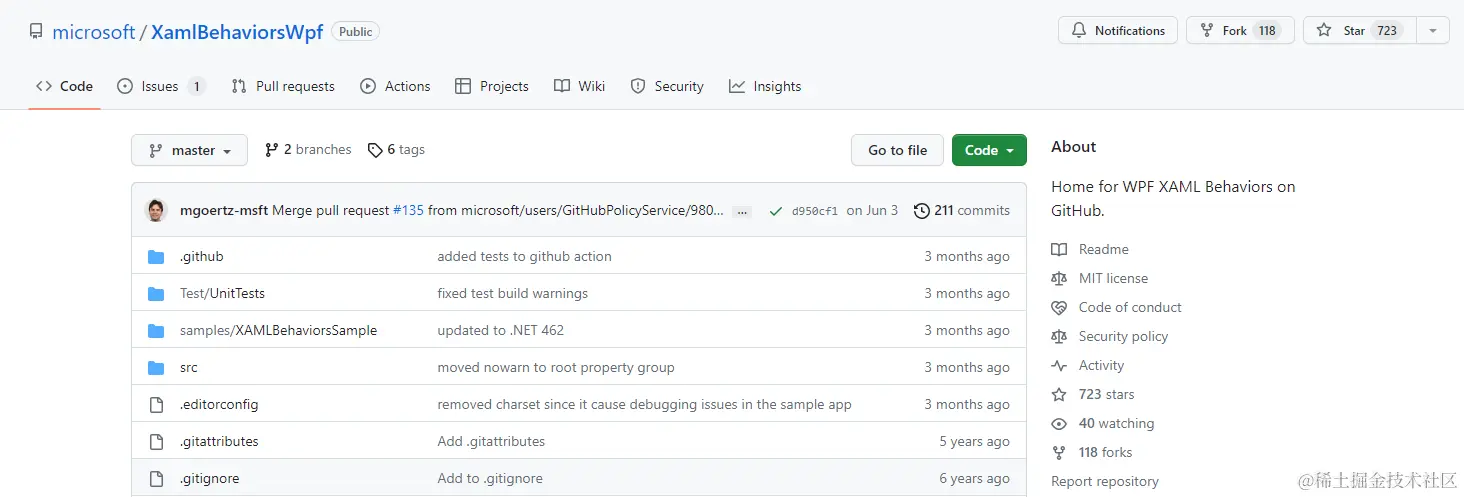The image size is (1464, 497).
Task: Click the Report repository link
Action: pyautogui.click(x=1105, y=482)
